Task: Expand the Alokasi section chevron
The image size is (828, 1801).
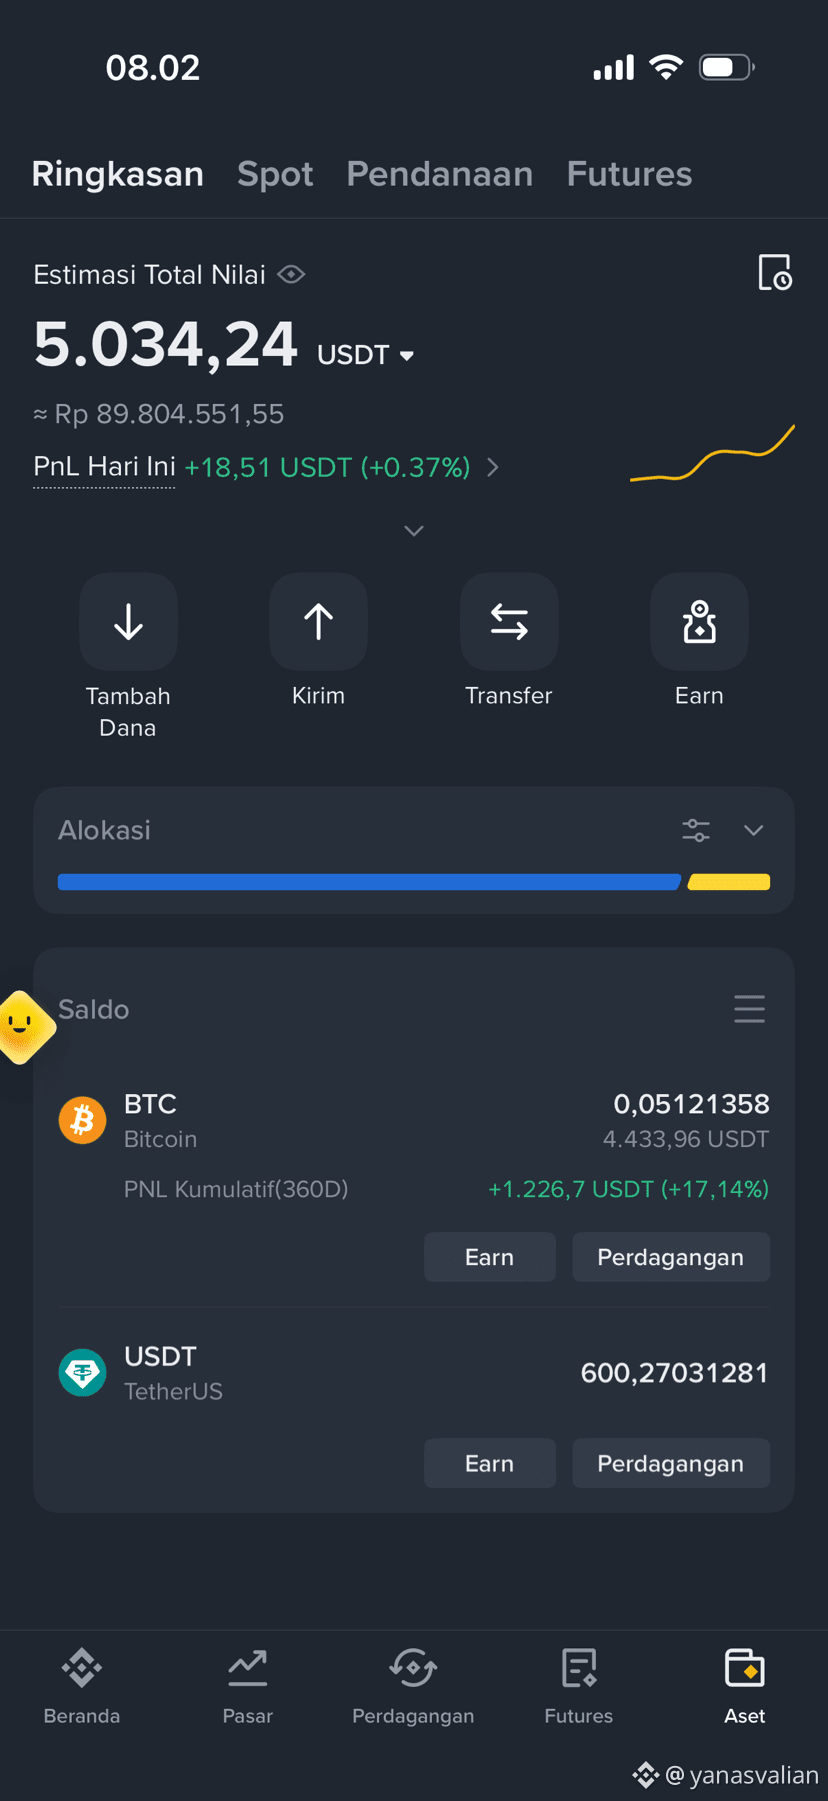Action: pos(754,830)
